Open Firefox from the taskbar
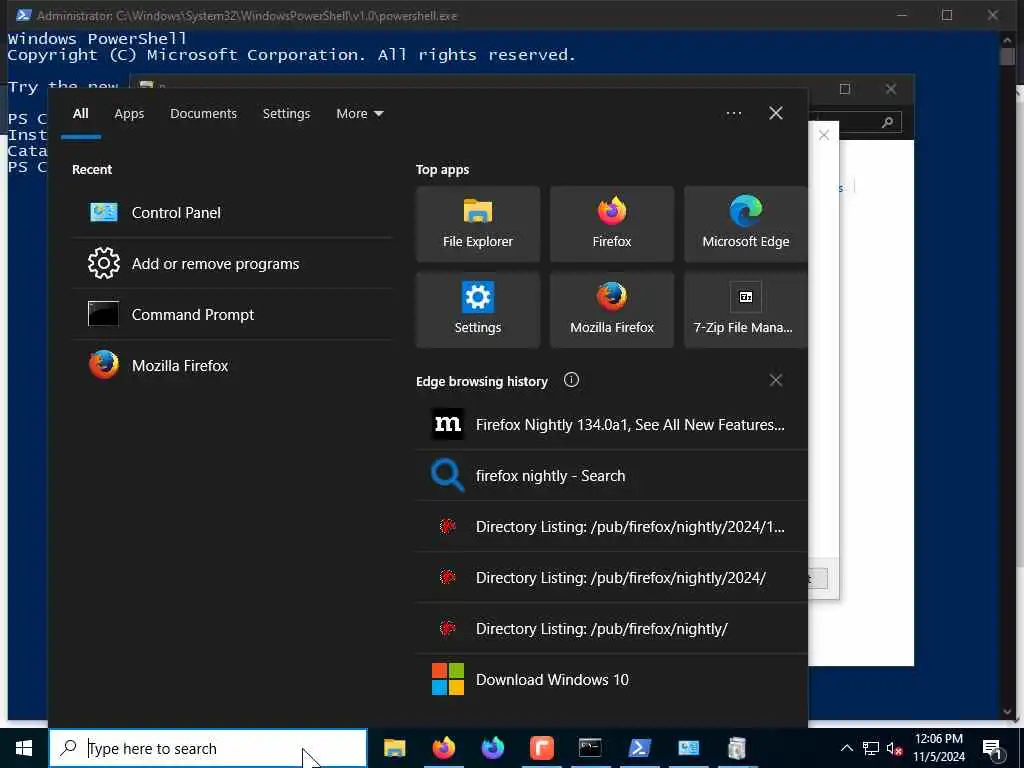 click(444, 748)
